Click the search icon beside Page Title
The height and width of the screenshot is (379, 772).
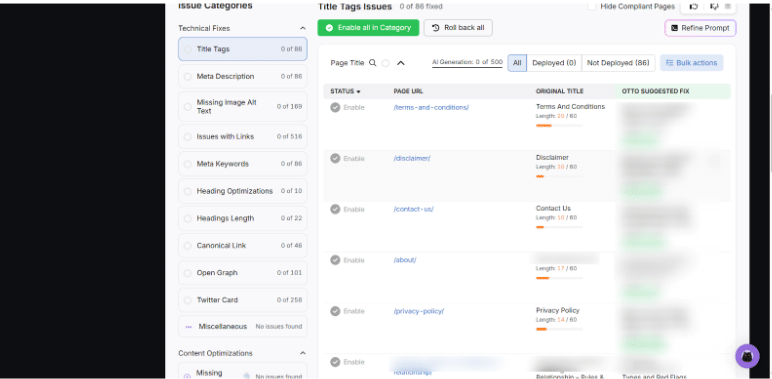(373, 63)
